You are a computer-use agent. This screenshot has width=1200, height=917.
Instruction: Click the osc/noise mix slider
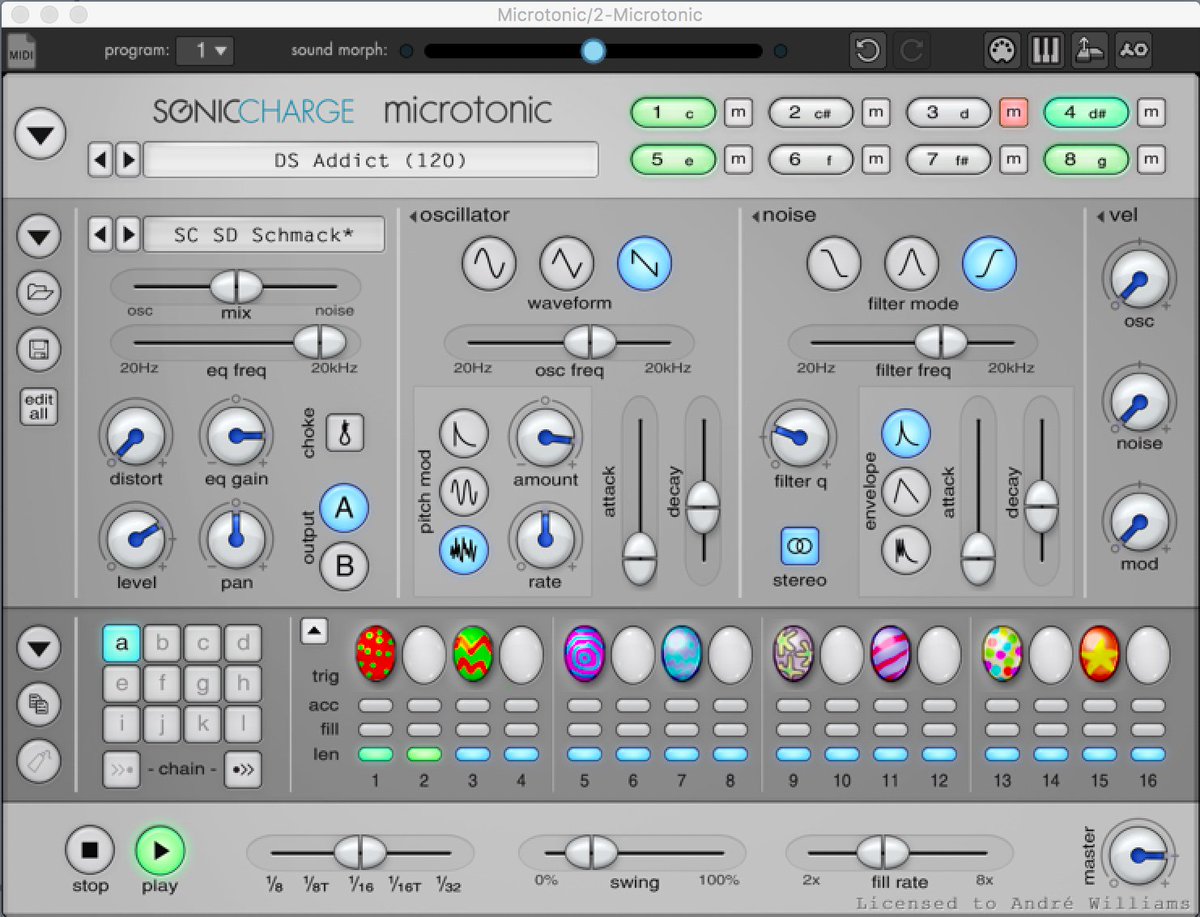point(236,288)
